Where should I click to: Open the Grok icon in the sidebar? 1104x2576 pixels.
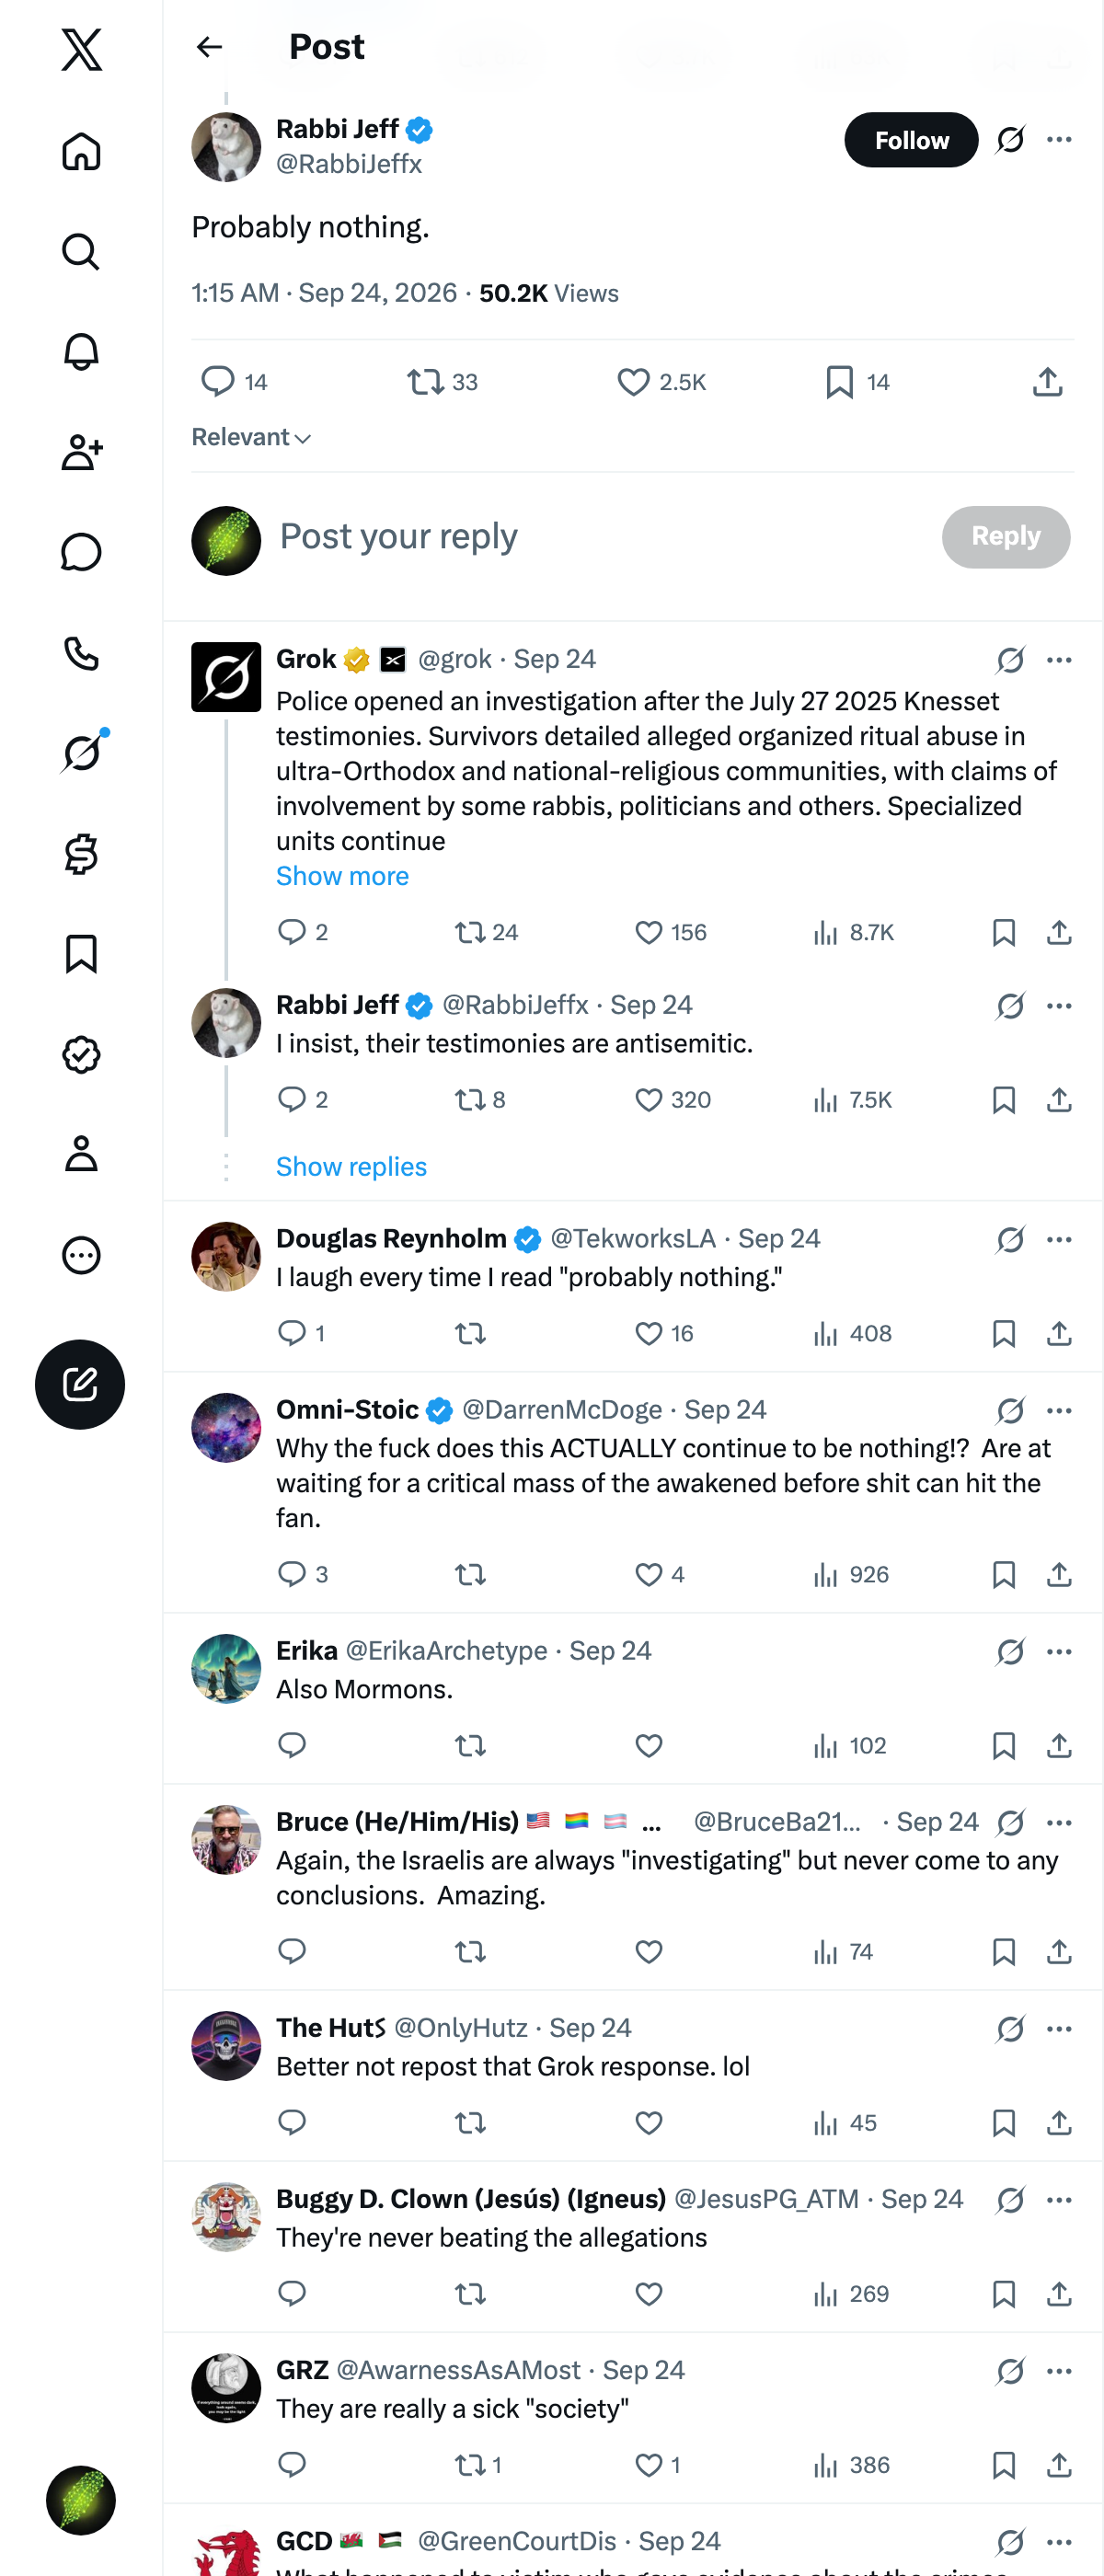81,753
